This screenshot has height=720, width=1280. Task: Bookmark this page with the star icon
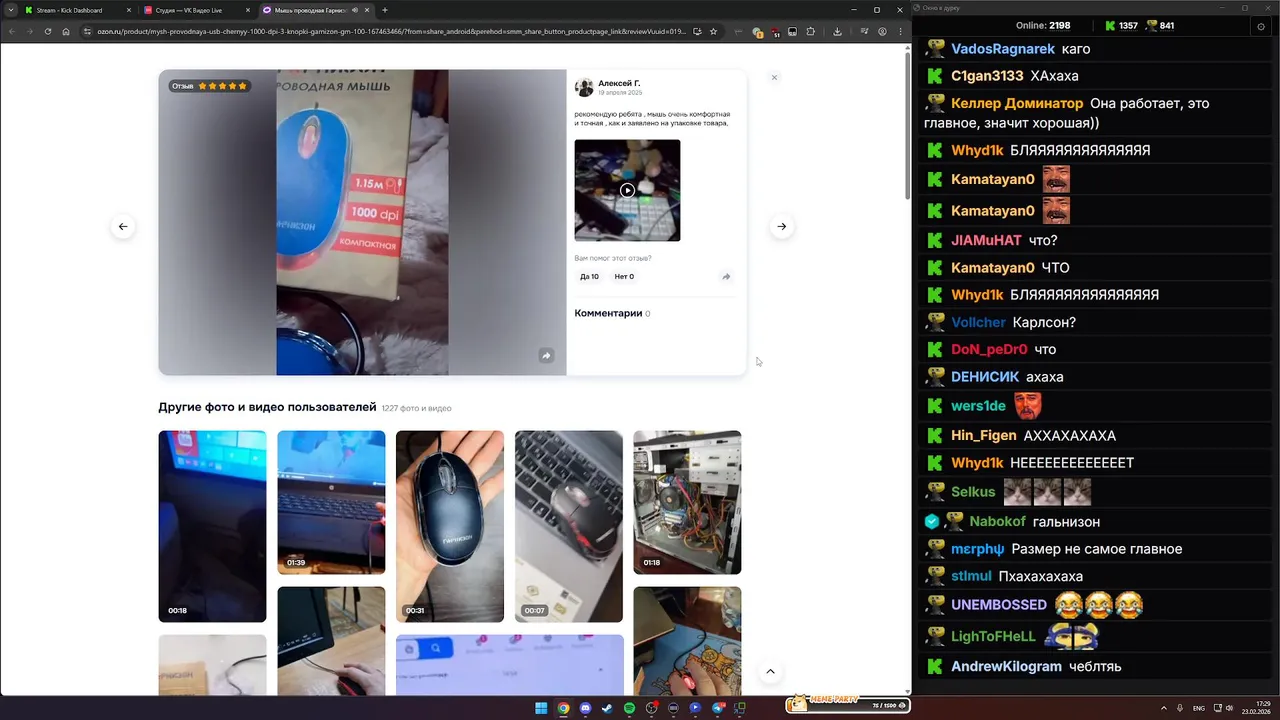click(713, 31)
